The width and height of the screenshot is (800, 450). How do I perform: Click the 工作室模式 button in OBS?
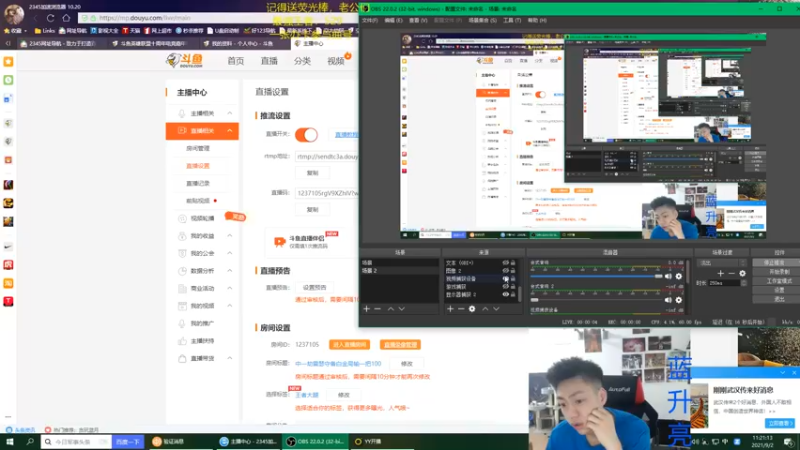click(774, 281)
